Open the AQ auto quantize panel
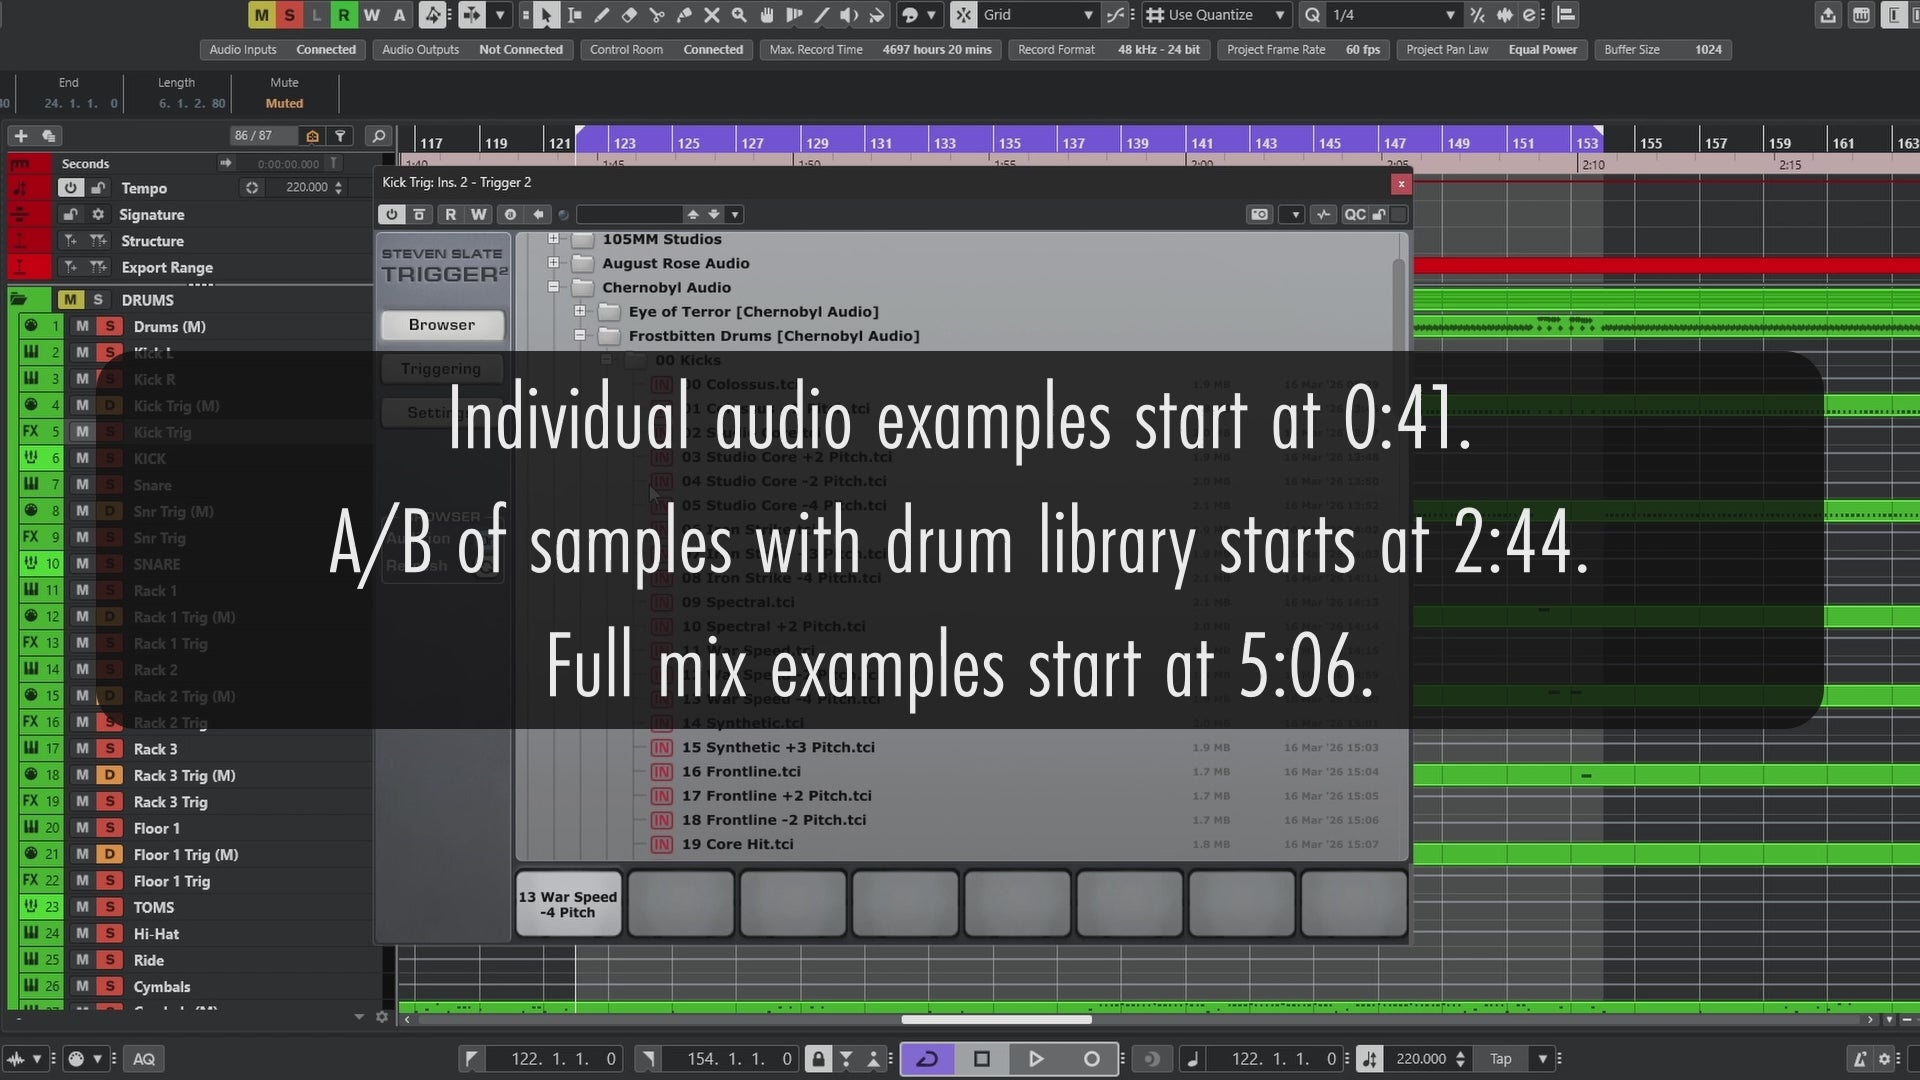The image size is (1920, 1080). click(144, 1059)
